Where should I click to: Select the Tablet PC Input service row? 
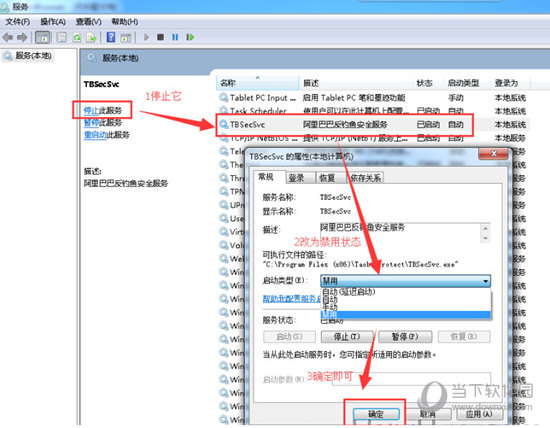373,98
